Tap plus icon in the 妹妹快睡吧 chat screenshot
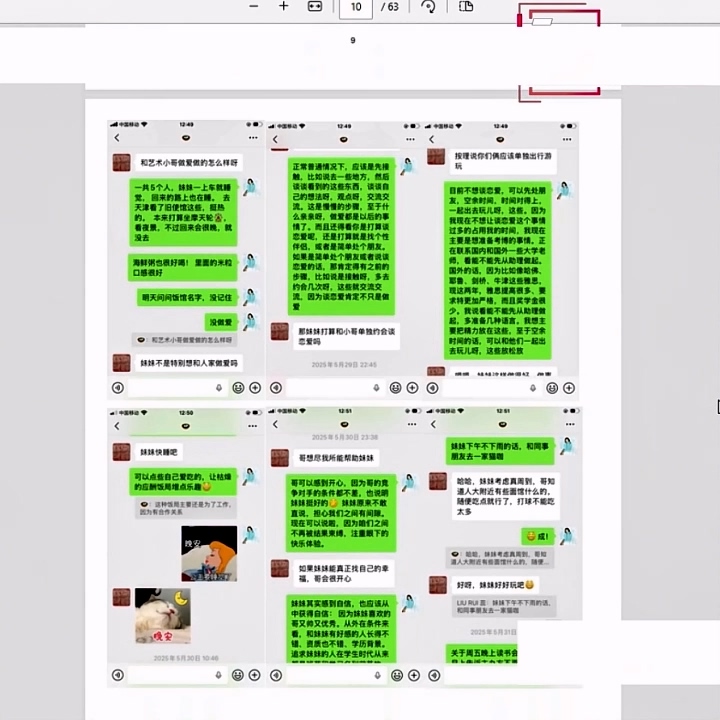The height and width of the screenshot is (720, 720). pyautogui.click(x=254, y=675)
